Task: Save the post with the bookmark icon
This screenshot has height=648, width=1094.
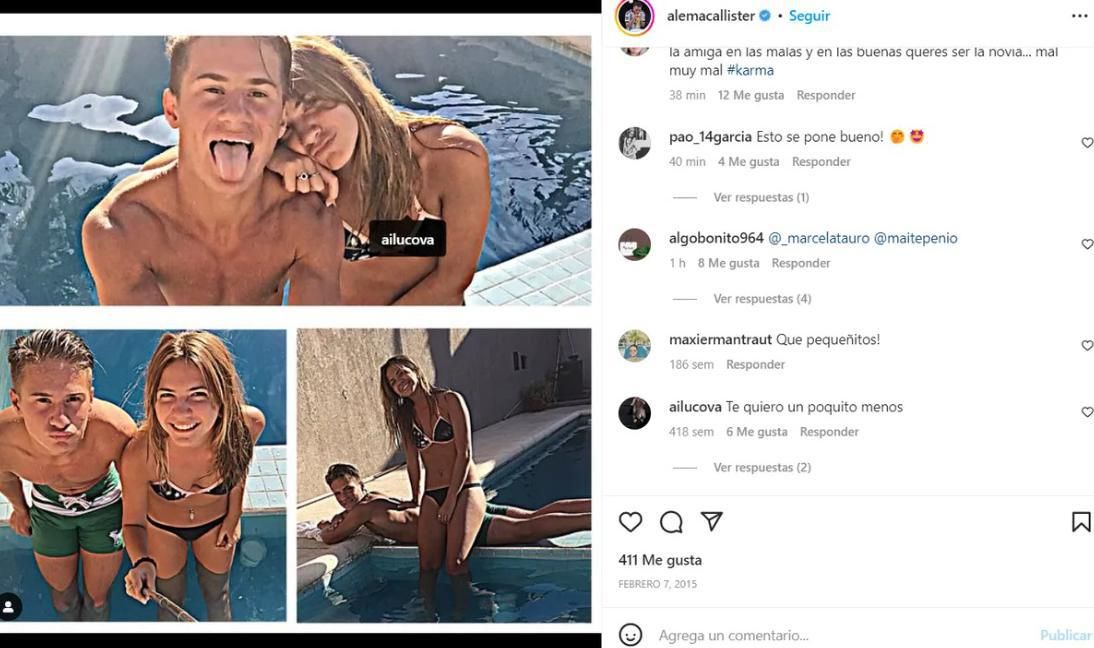Action: click(x=1081, y=522)
